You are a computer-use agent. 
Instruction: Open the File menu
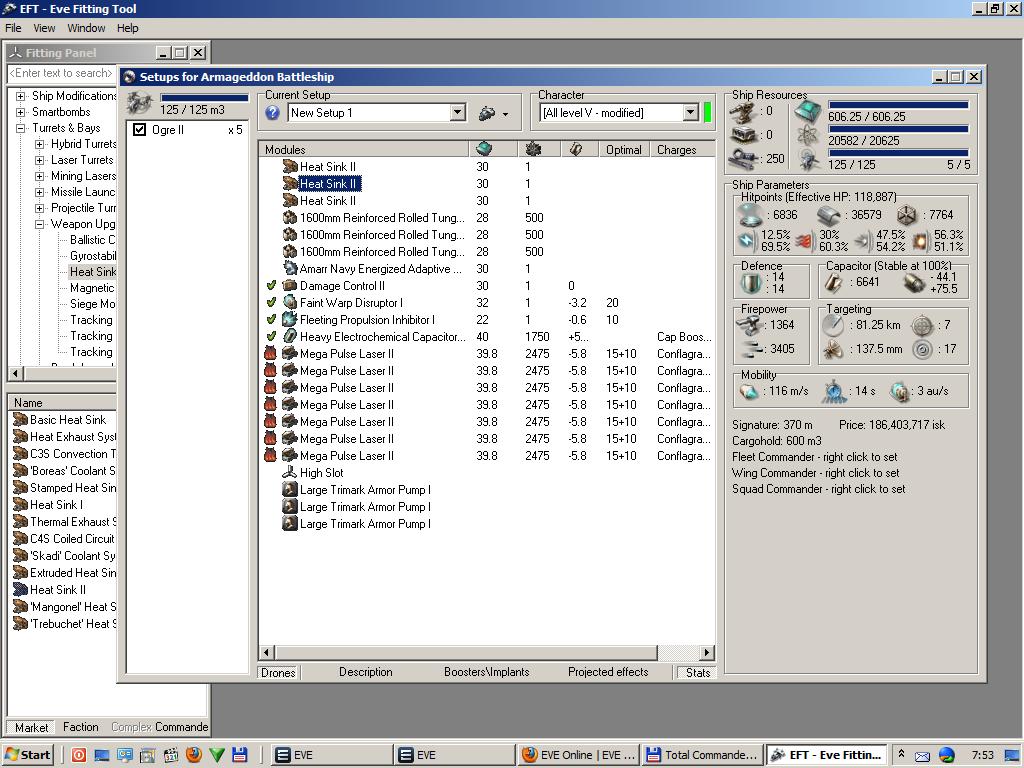point(13,28)
